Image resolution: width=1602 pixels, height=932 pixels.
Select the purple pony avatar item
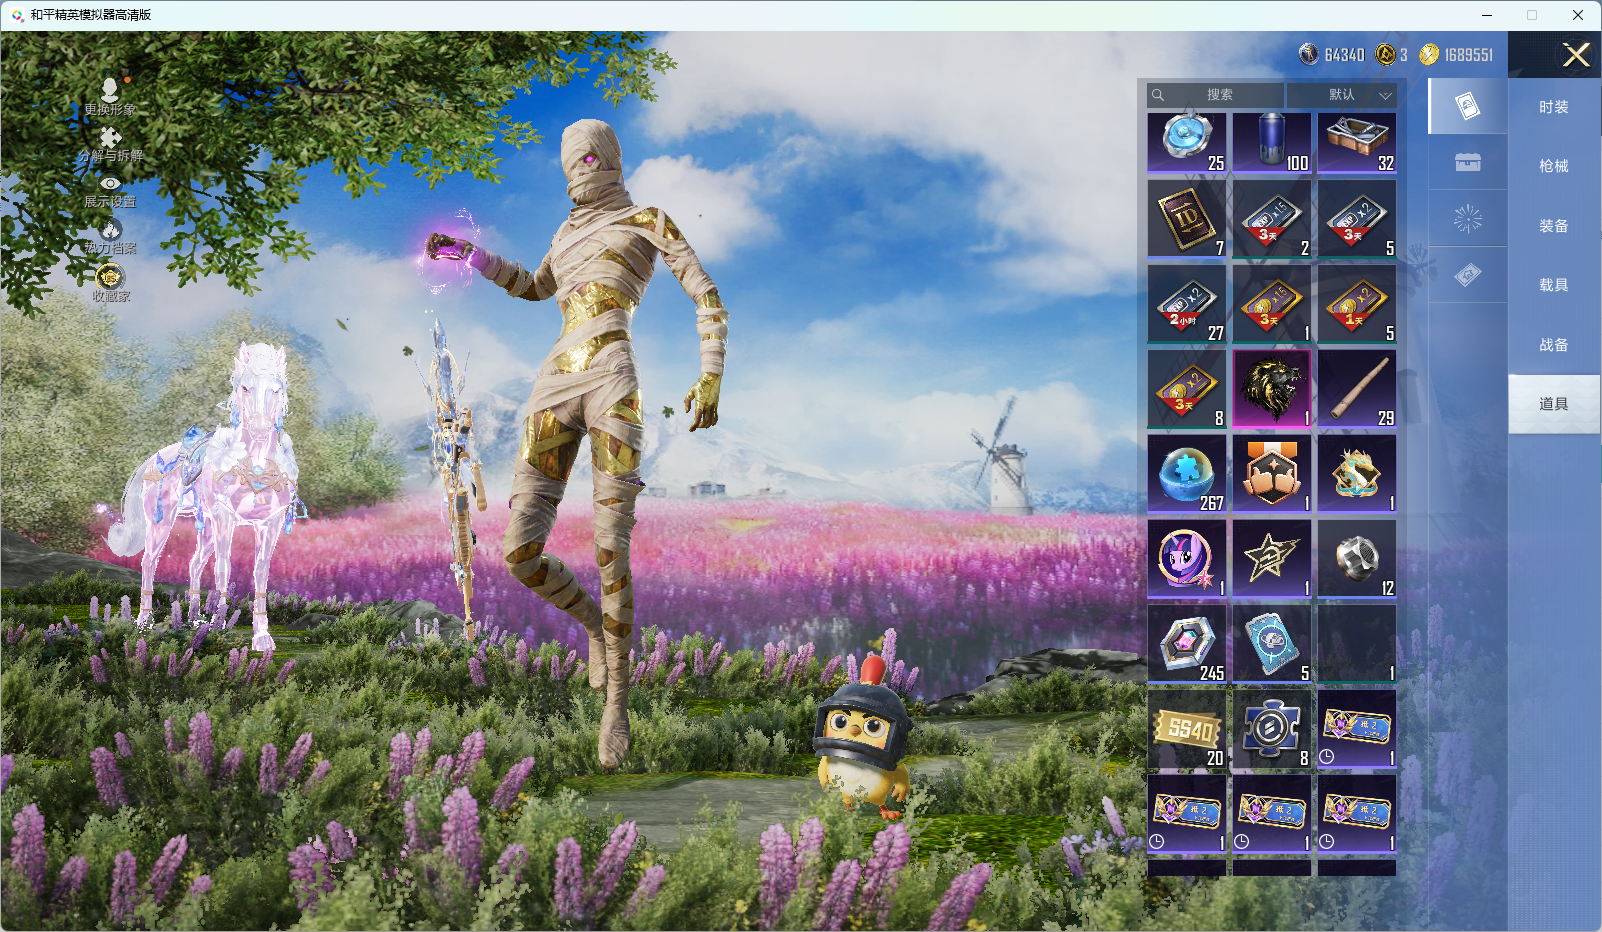click(x=1187, y=559)
